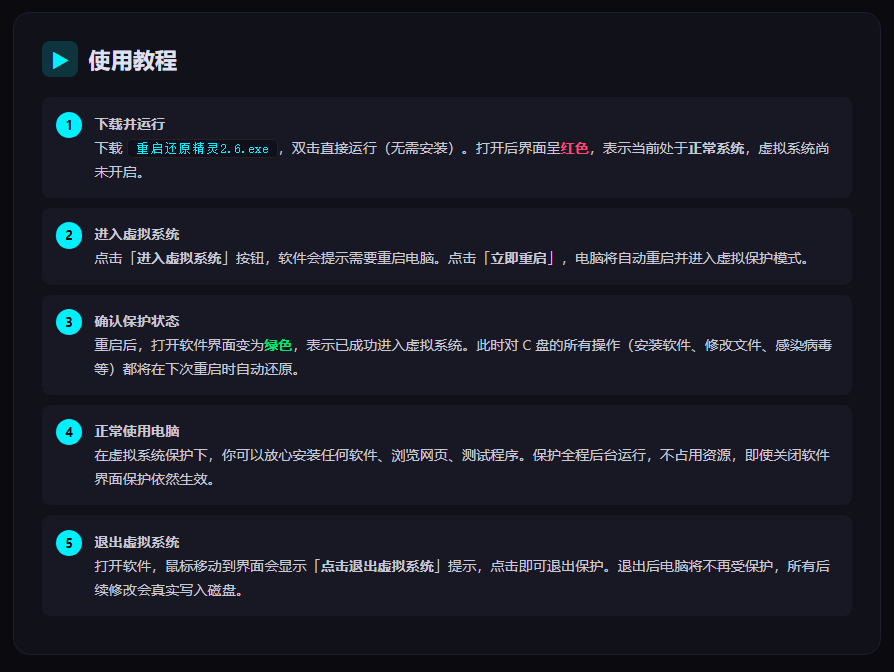
Task: Click the step 4 number badge
Action: pos(69,432)
